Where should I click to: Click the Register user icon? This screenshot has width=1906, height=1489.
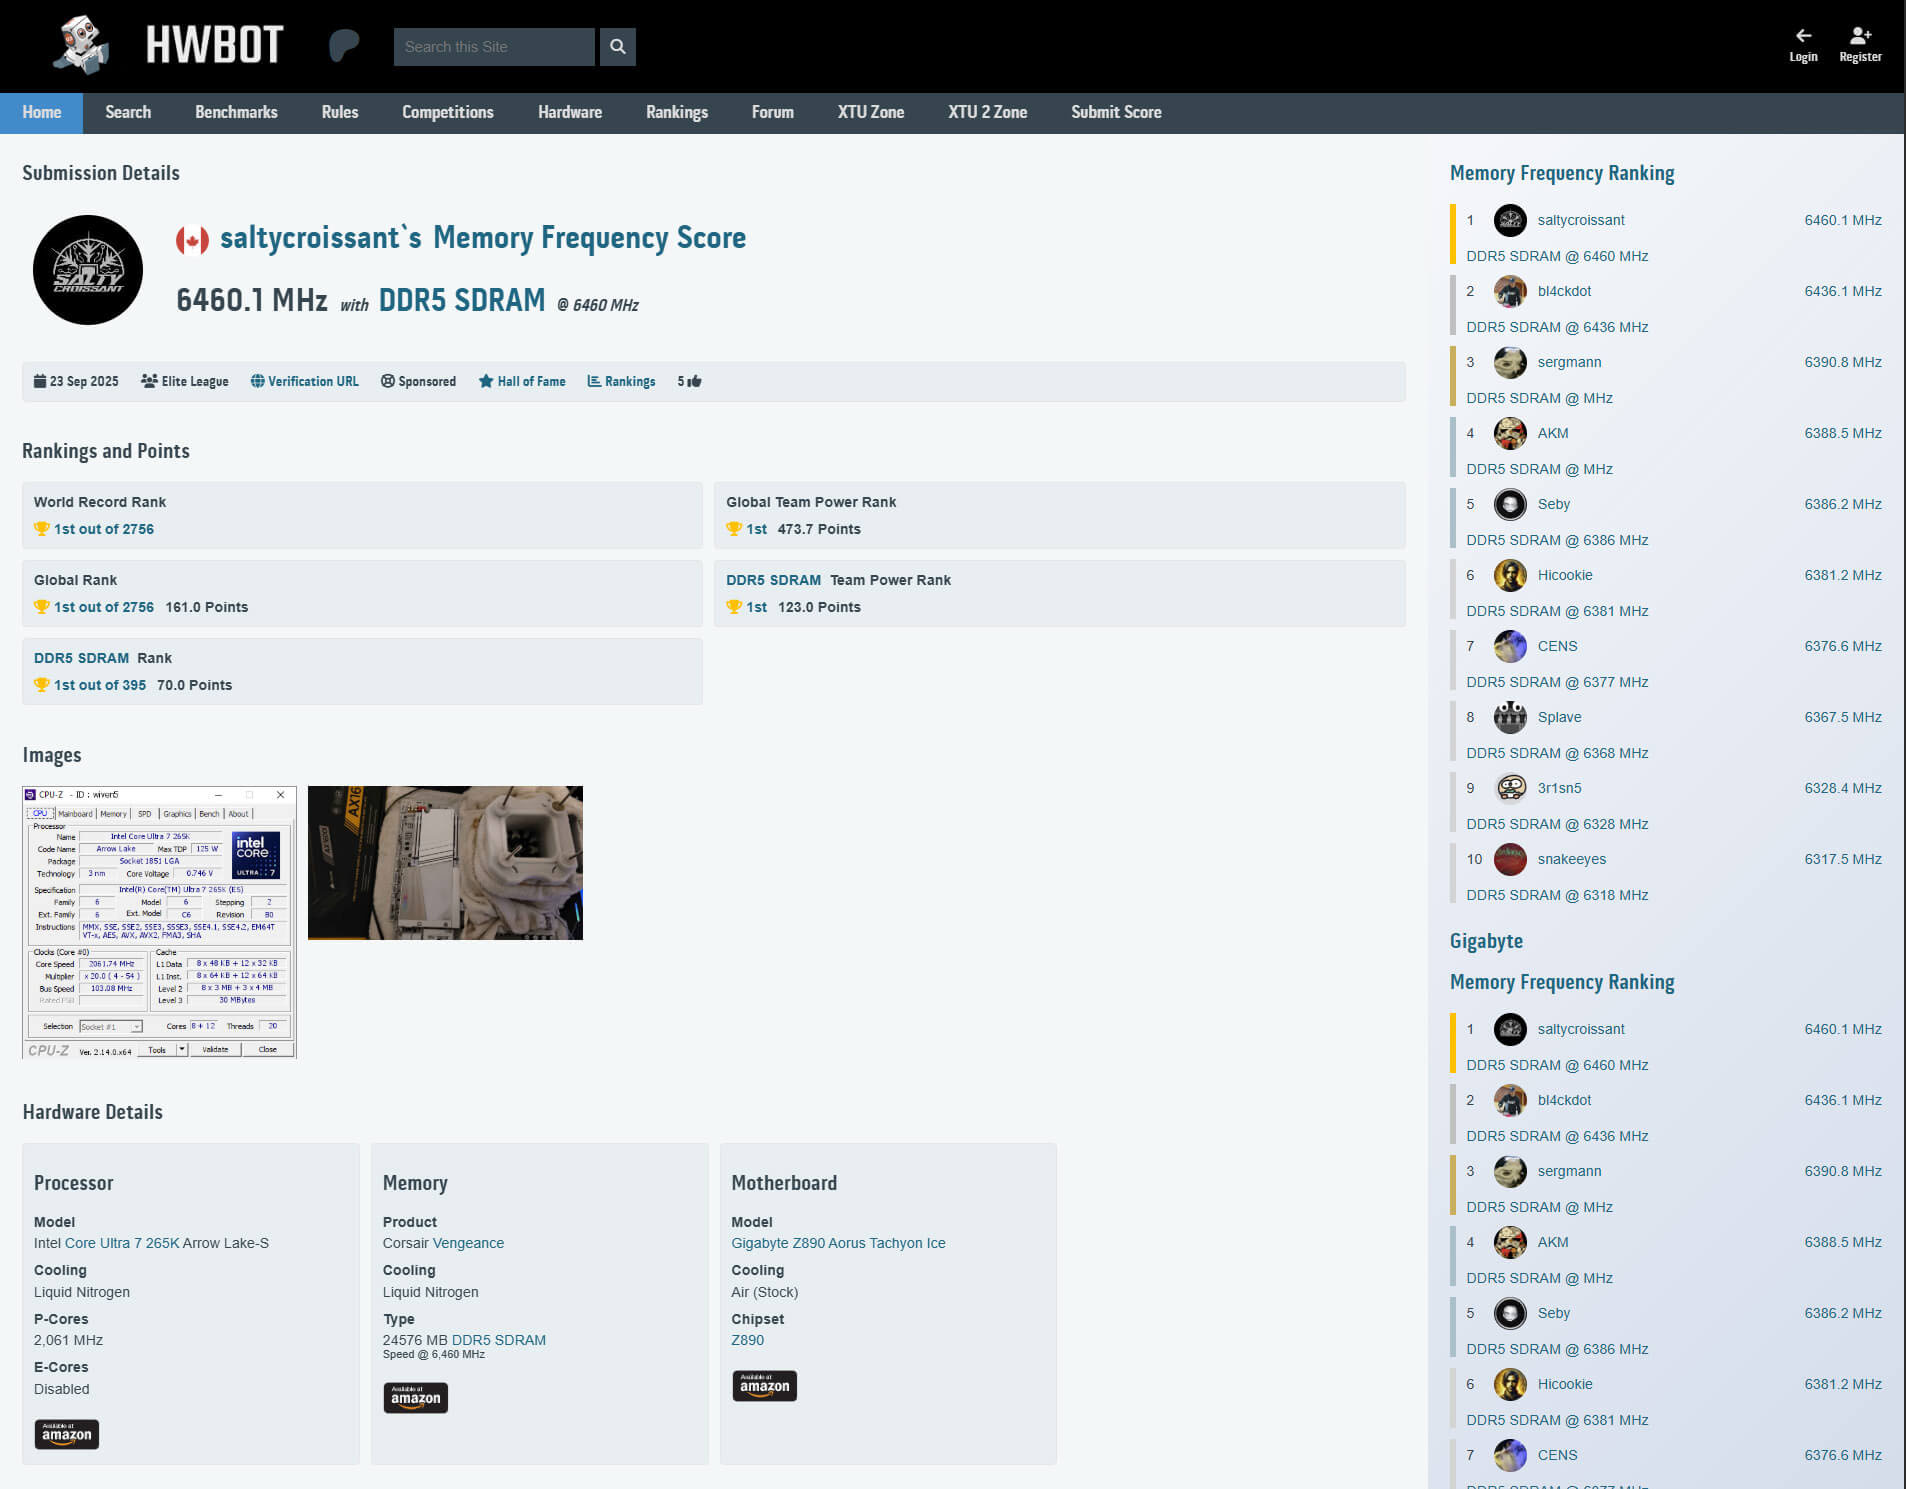pos(1860,36)
